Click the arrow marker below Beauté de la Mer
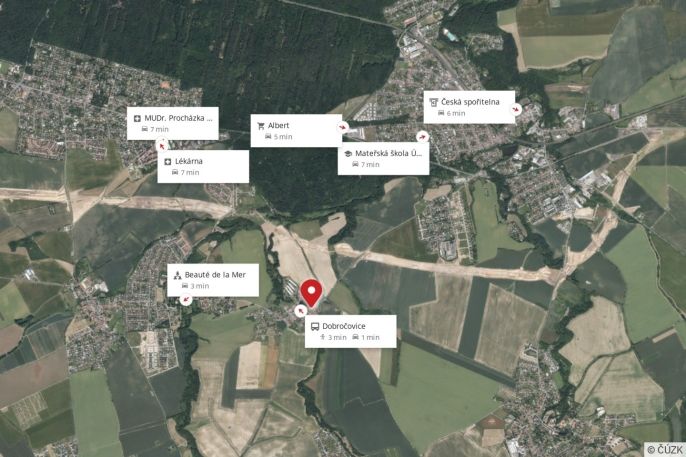Viewport: 686px width, 457px height. tap(186, 300)
